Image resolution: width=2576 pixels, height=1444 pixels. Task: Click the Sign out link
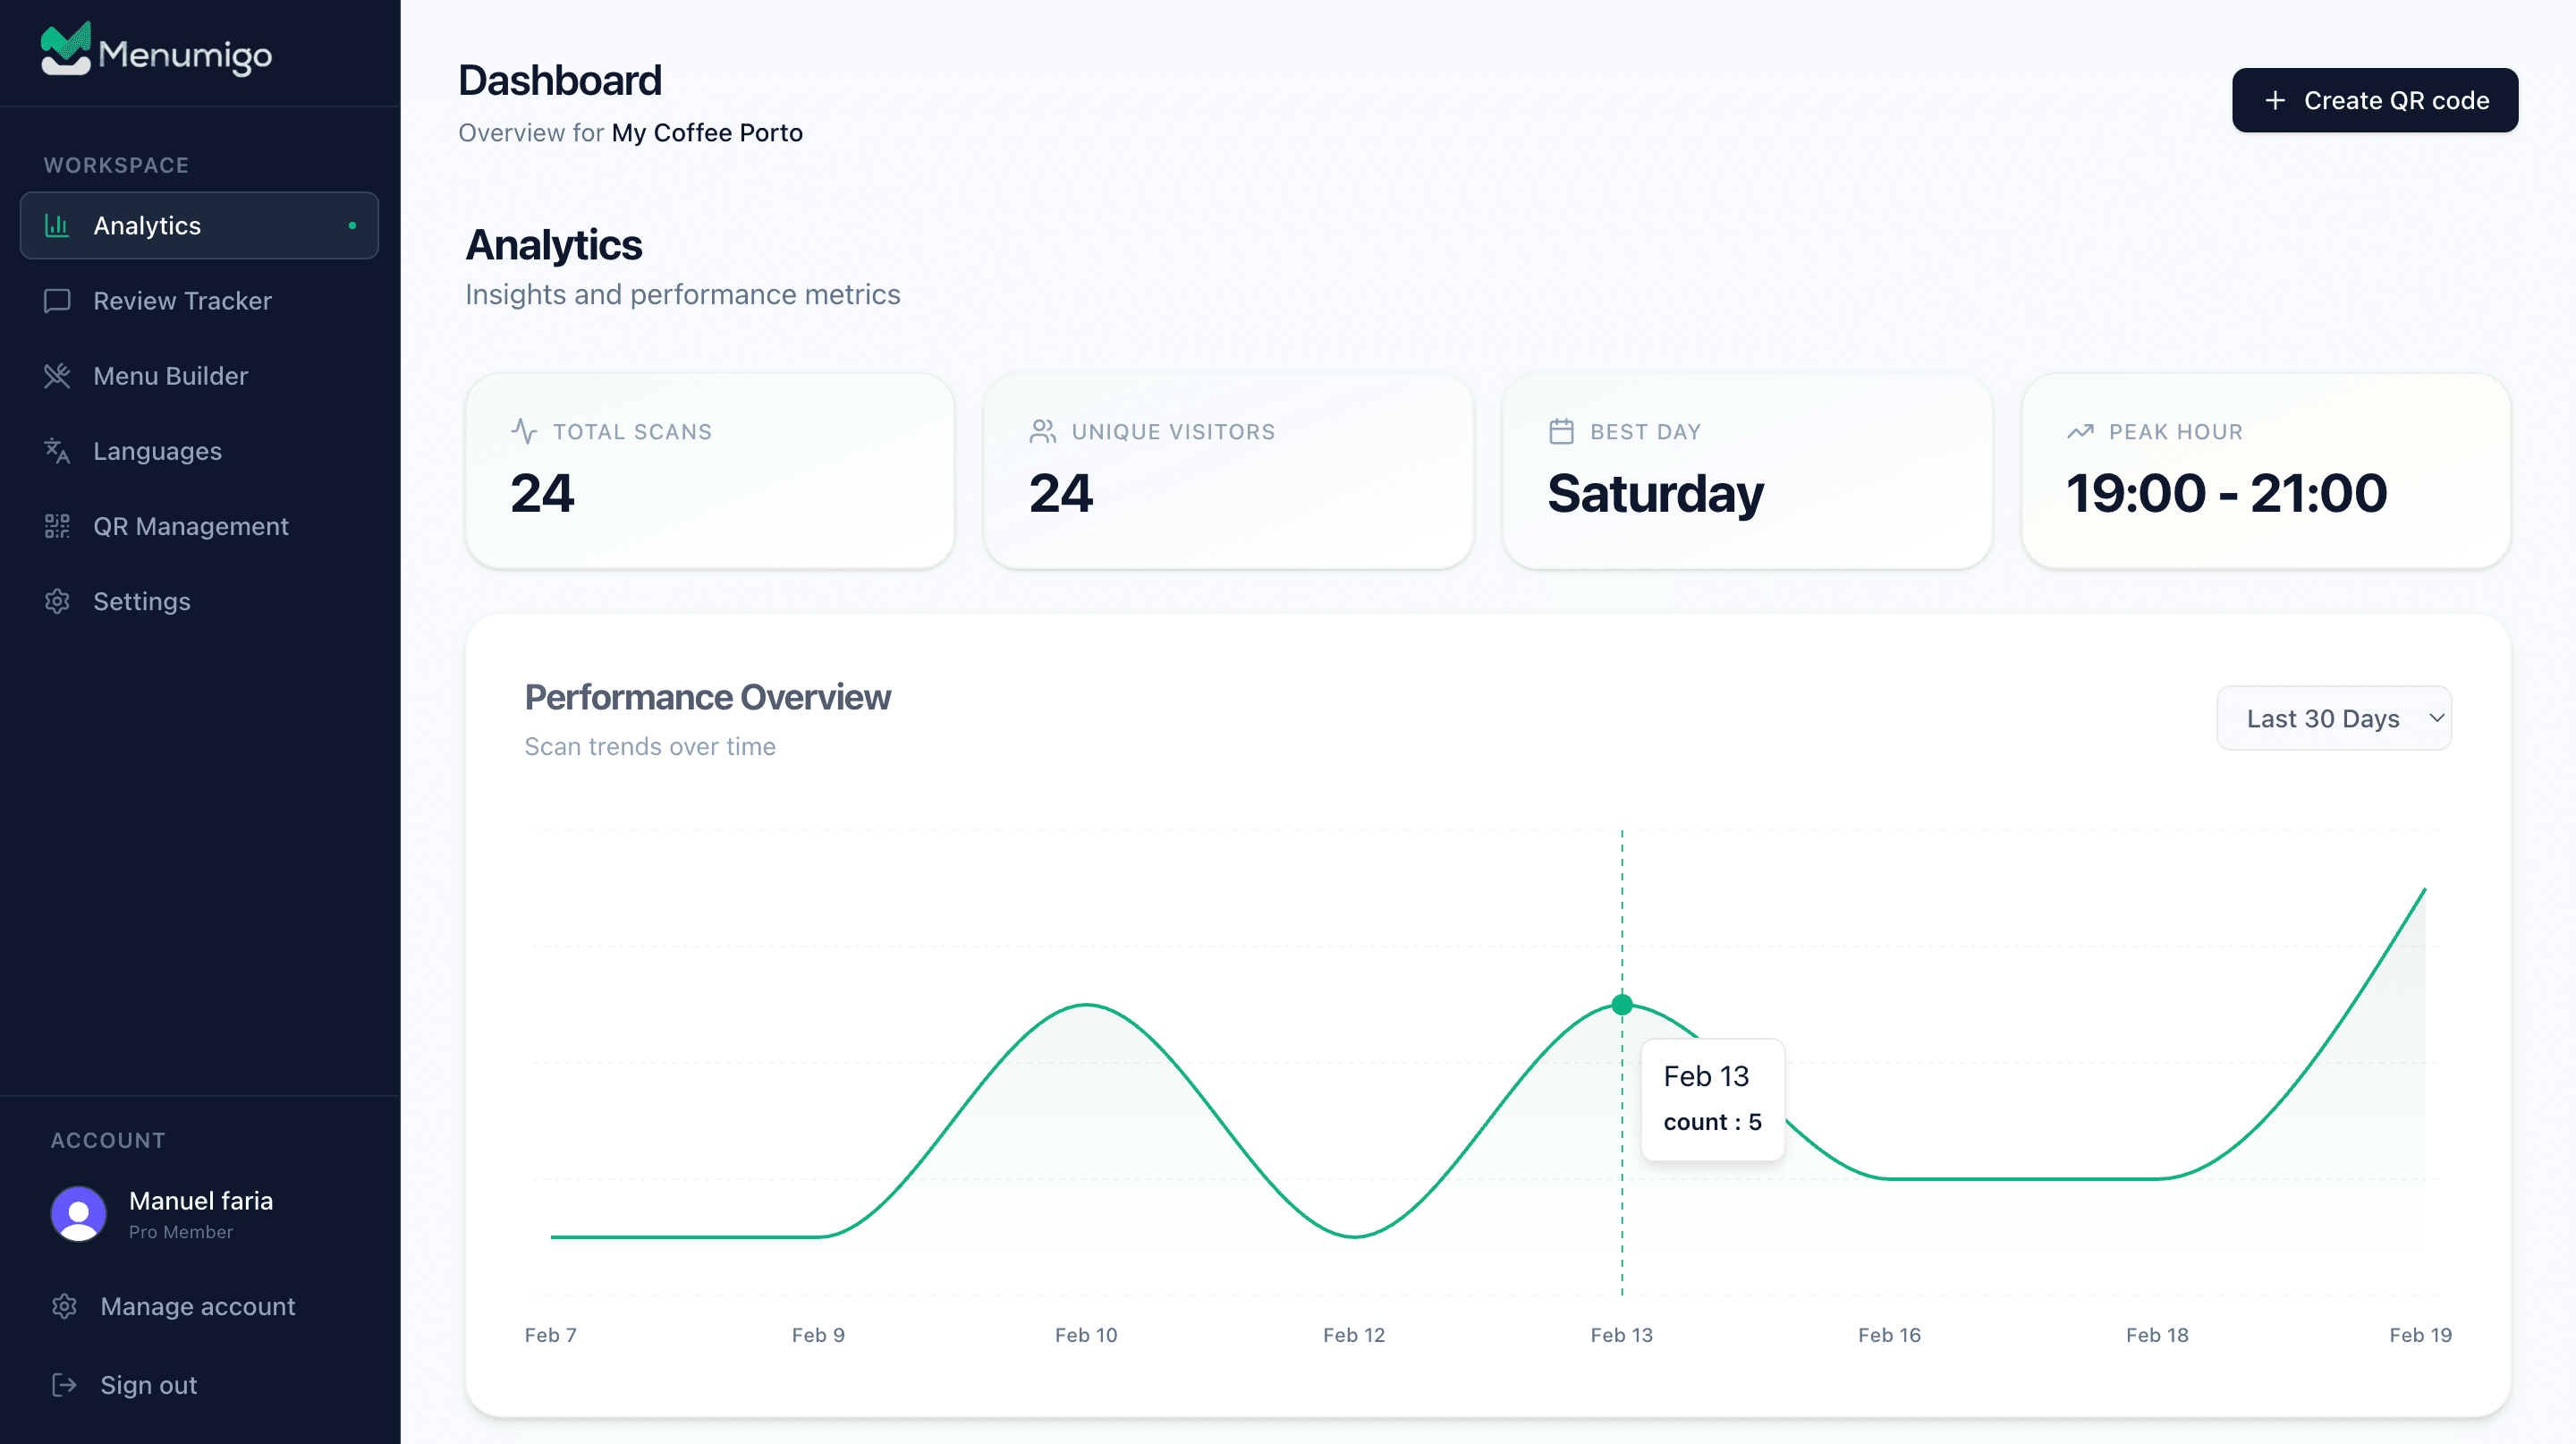148,1385
